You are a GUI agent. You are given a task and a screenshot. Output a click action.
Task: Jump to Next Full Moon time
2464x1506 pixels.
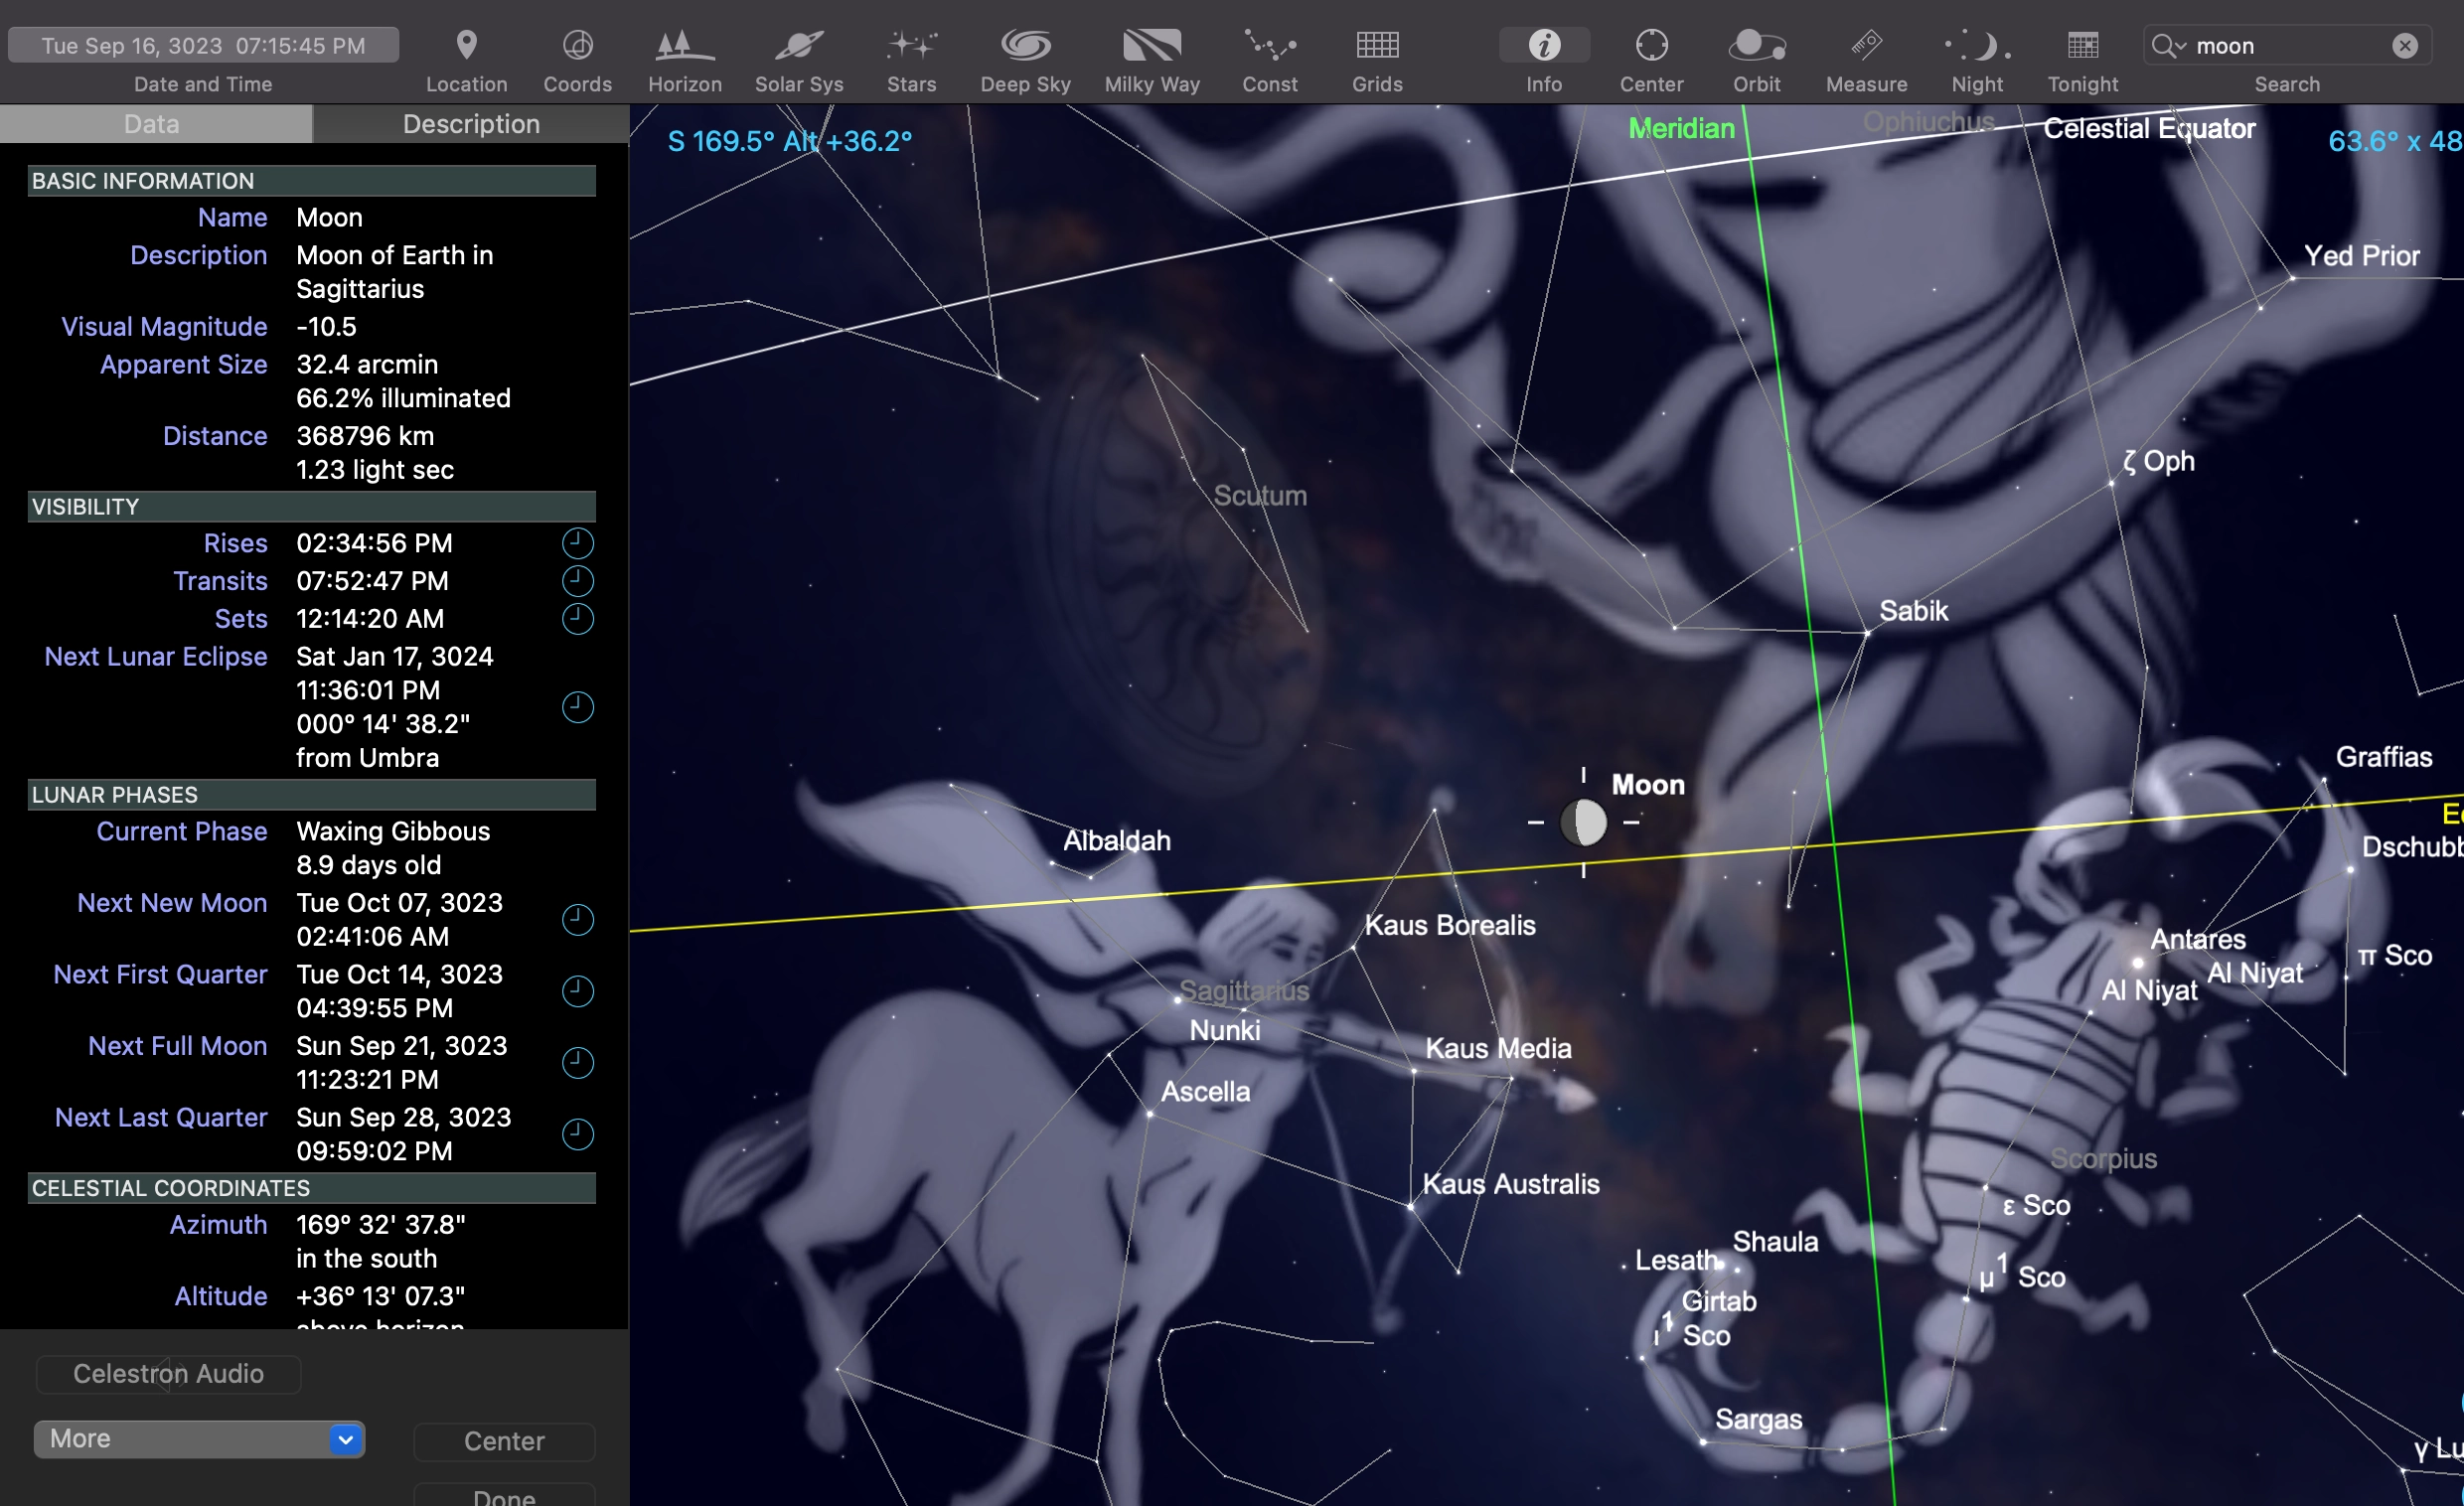[577, 1063]
